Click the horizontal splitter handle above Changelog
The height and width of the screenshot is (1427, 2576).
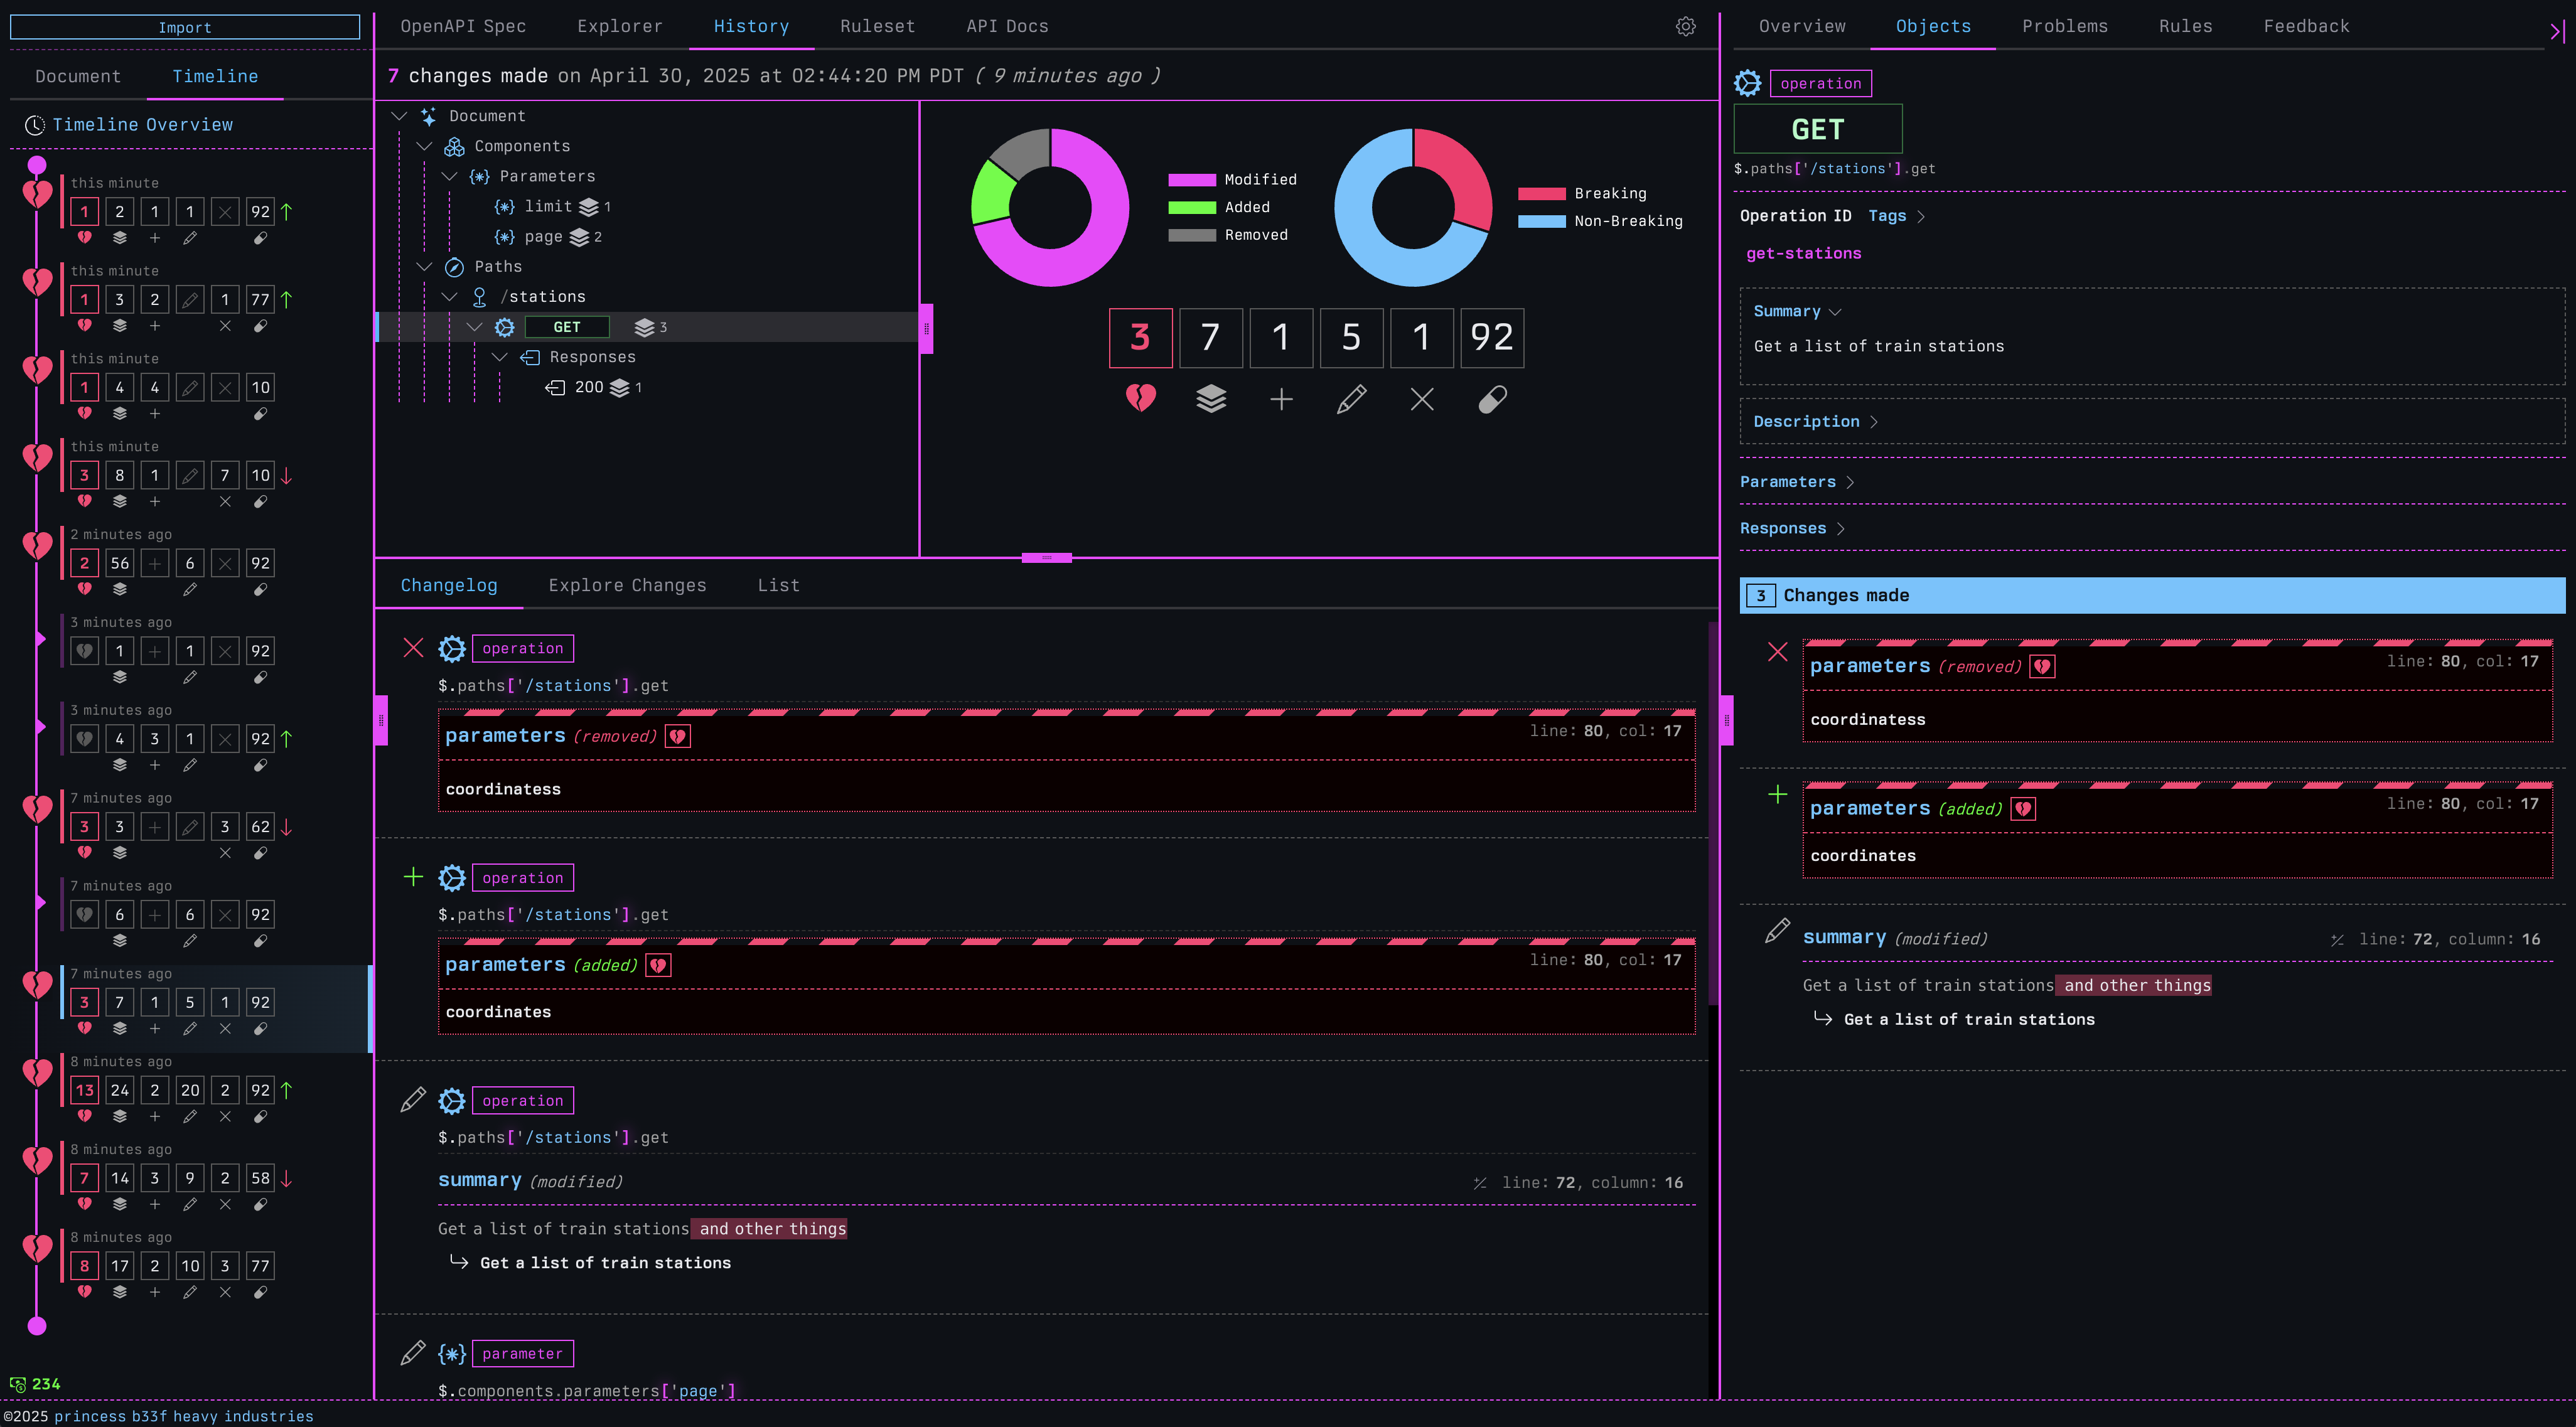1046,558
